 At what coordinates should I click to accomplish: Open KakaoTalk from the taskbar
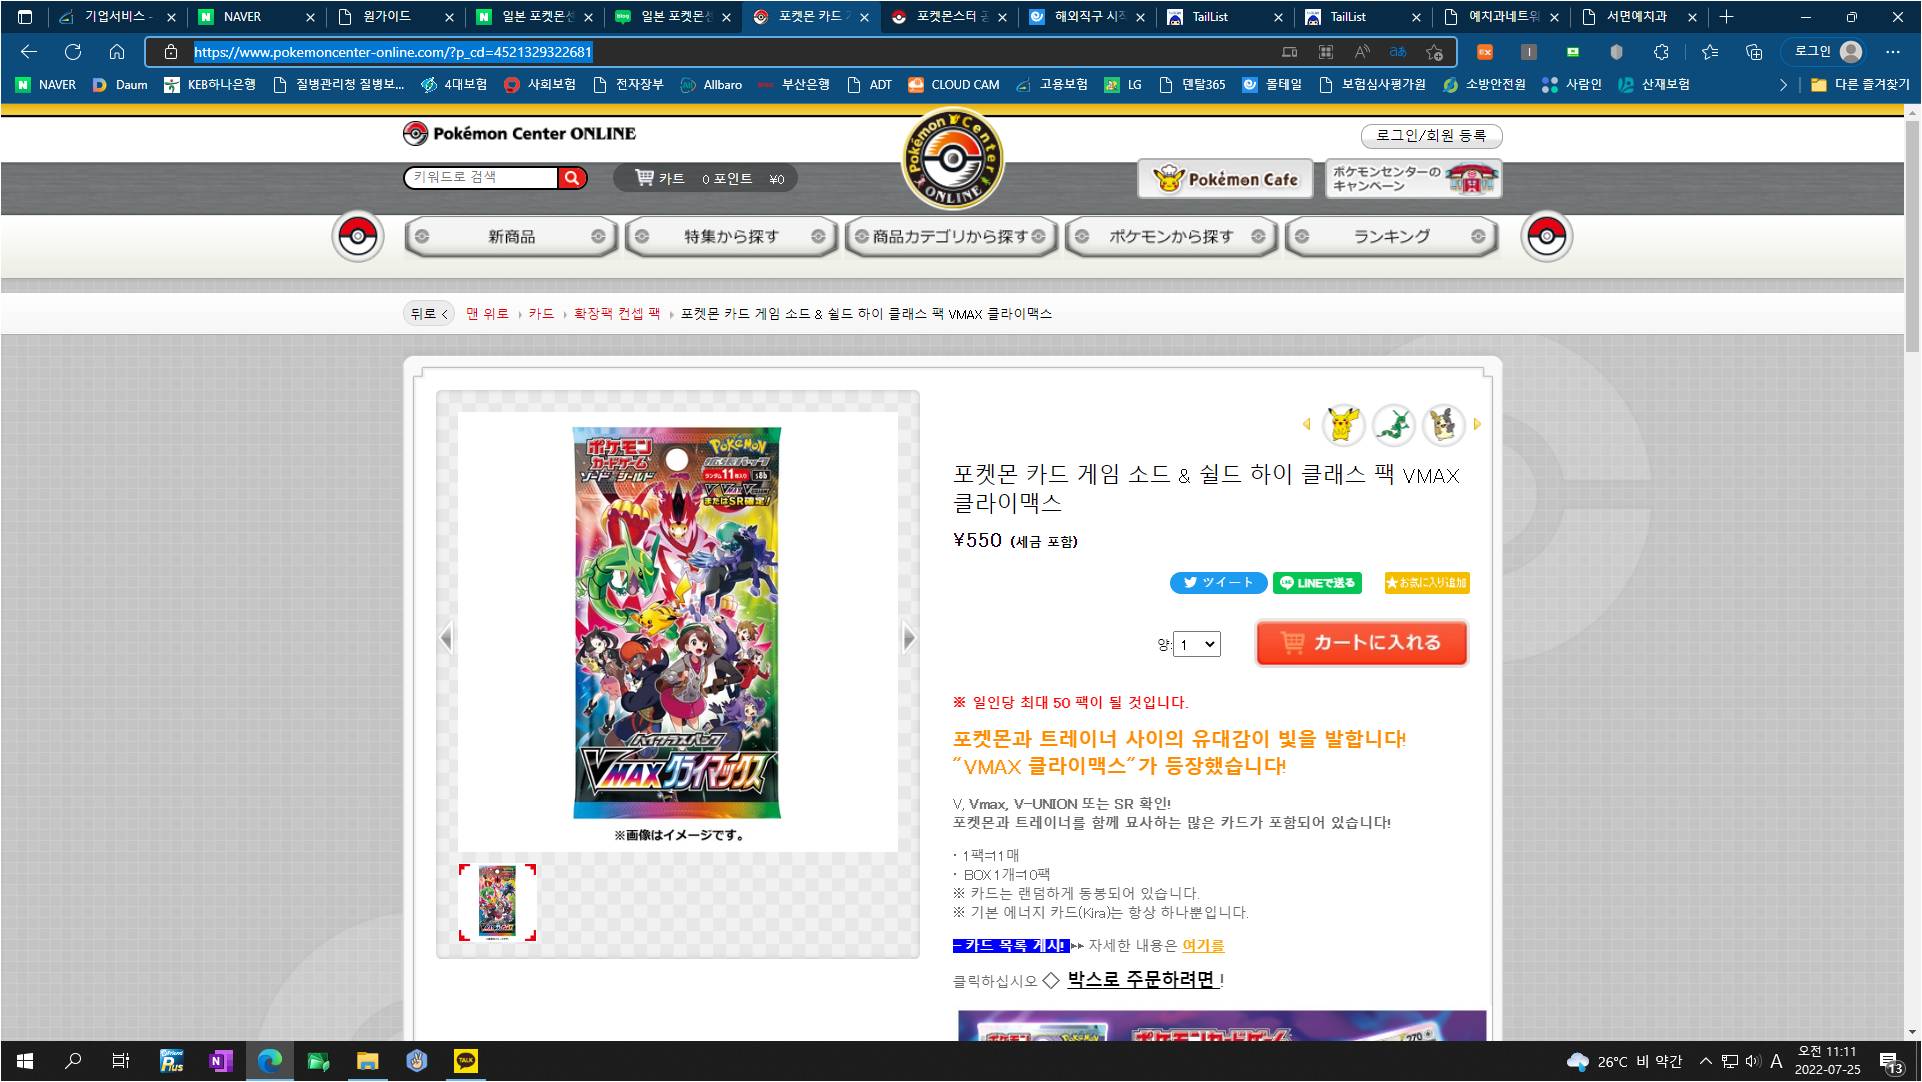point(466,1061)
